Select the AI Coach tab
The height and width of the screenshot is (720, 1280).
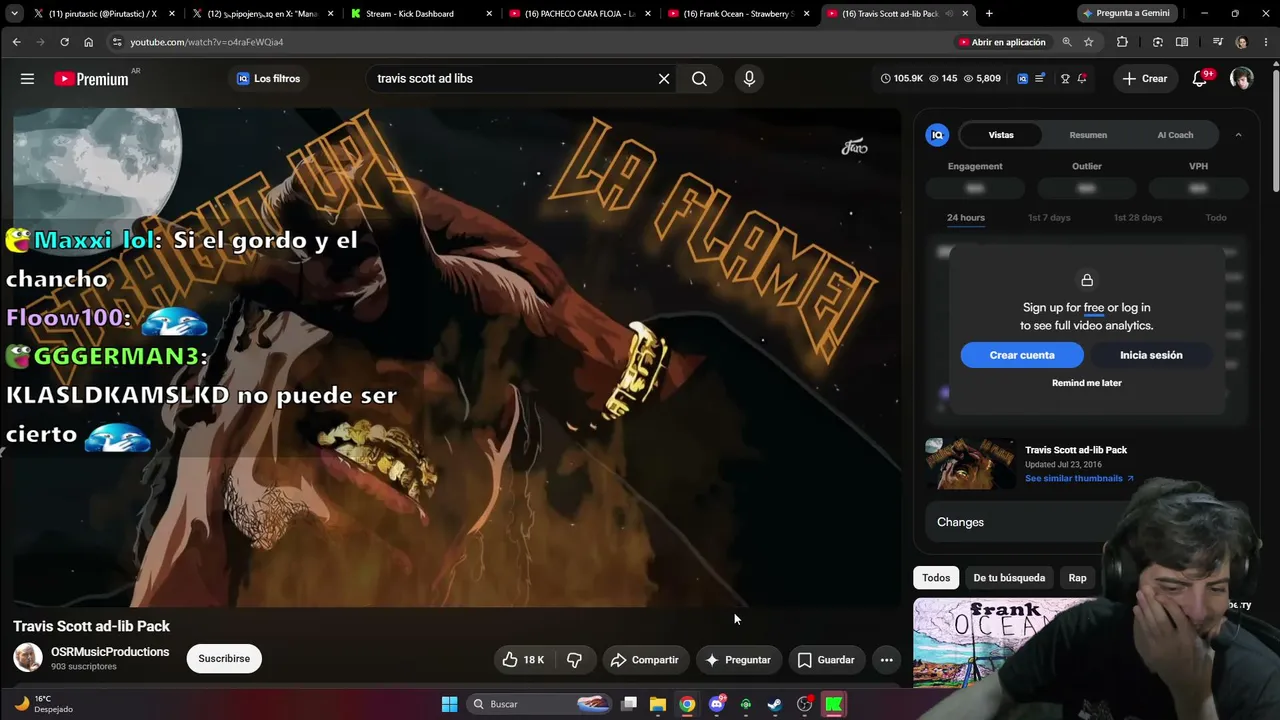(x=1175, y=135)
